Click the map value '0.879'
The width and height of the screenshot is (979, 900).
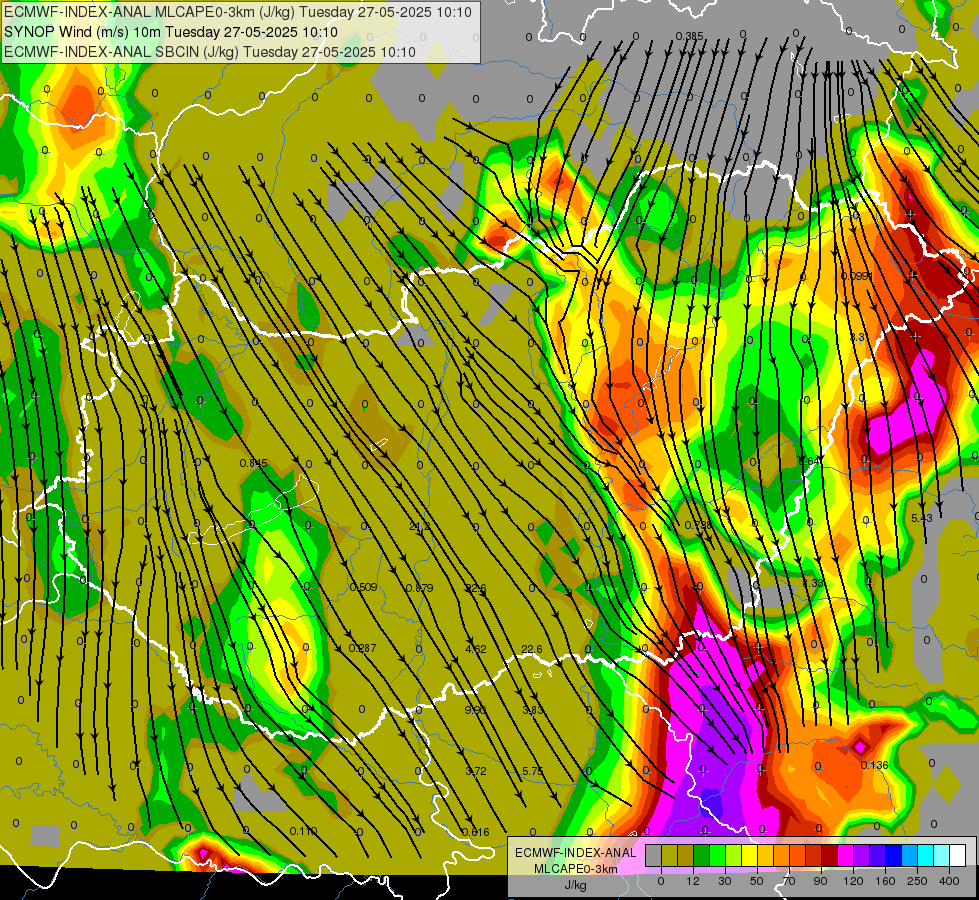coord(420,588)
